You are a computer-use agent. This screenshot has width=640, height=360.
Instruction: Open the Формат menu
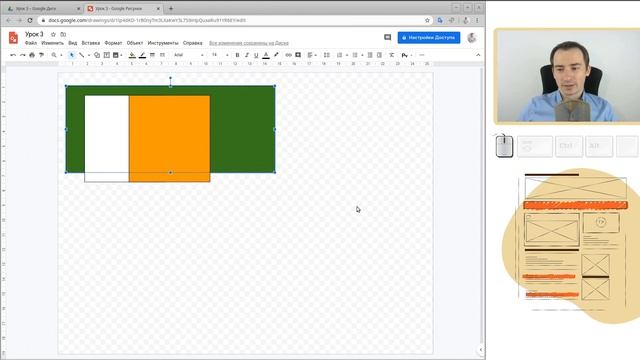tap(113, 43)
